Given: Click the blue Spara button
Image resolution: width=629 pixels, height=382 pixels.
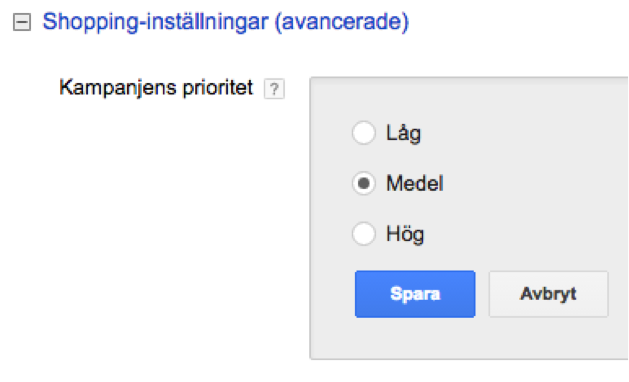Looking at the screenshot, I should [415, 294].
